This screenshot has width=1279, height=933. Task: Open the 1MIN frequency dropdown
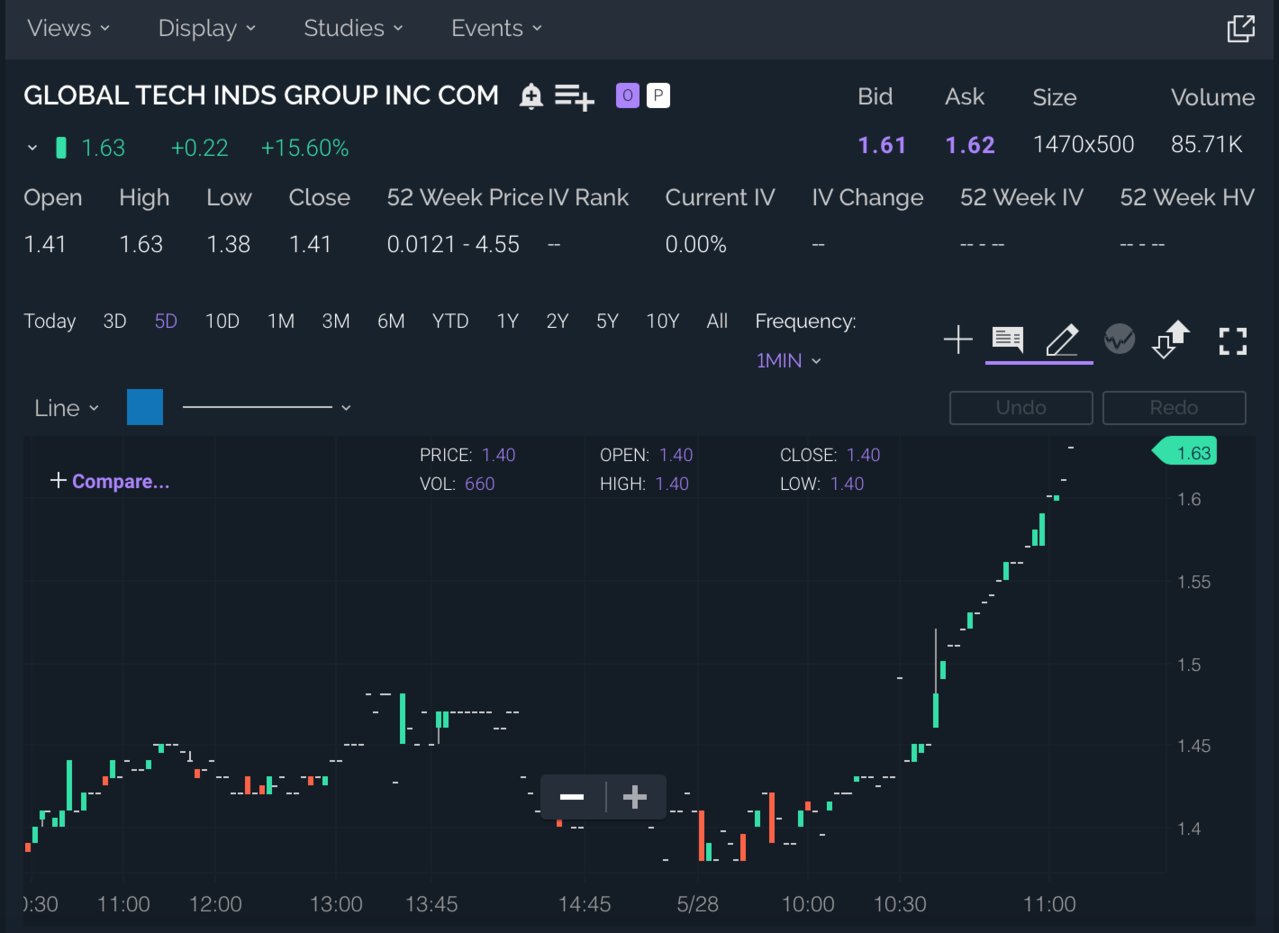(x=789, y=360)
